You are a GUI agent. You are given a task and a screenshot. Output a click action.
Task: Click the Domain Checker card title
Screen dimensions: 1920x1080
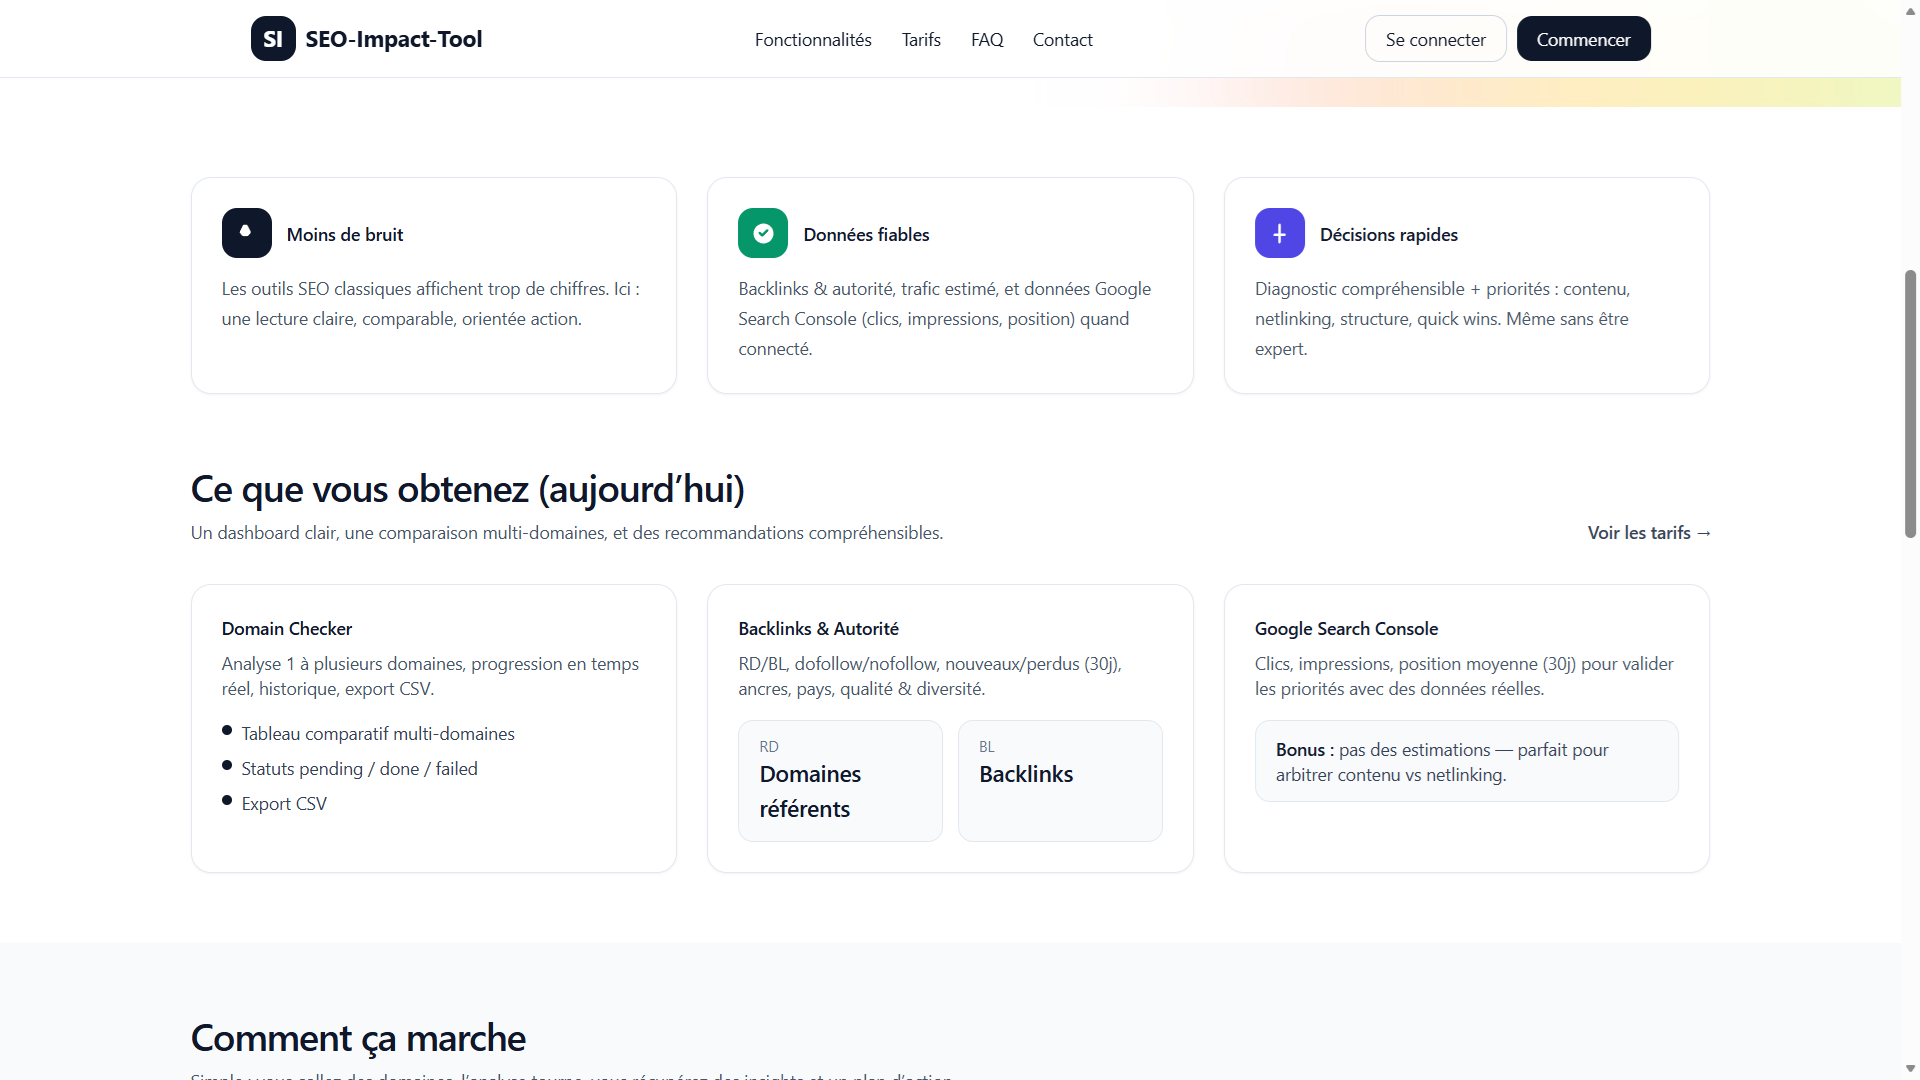click(x=287, y=629)
